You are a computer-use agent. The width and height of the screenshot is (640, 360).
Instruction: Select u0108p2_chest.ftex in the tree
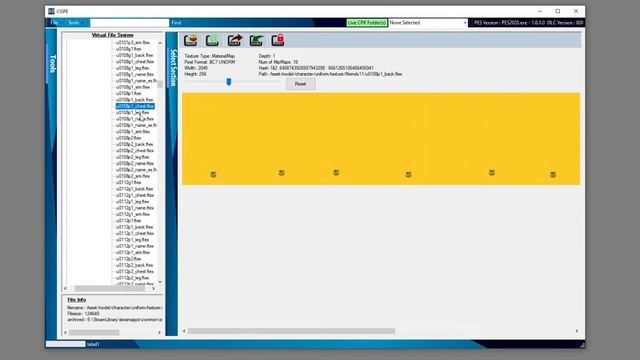(135, 151)
